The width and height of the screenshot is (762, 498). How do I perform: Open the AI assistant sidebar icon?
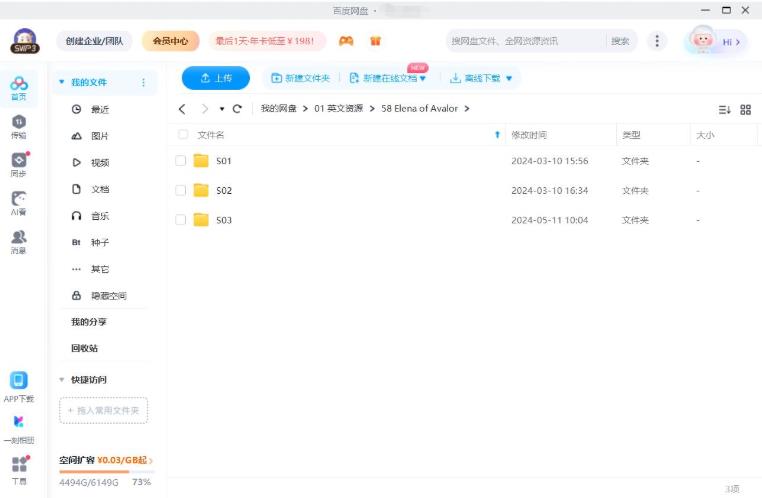click(18, 203)
